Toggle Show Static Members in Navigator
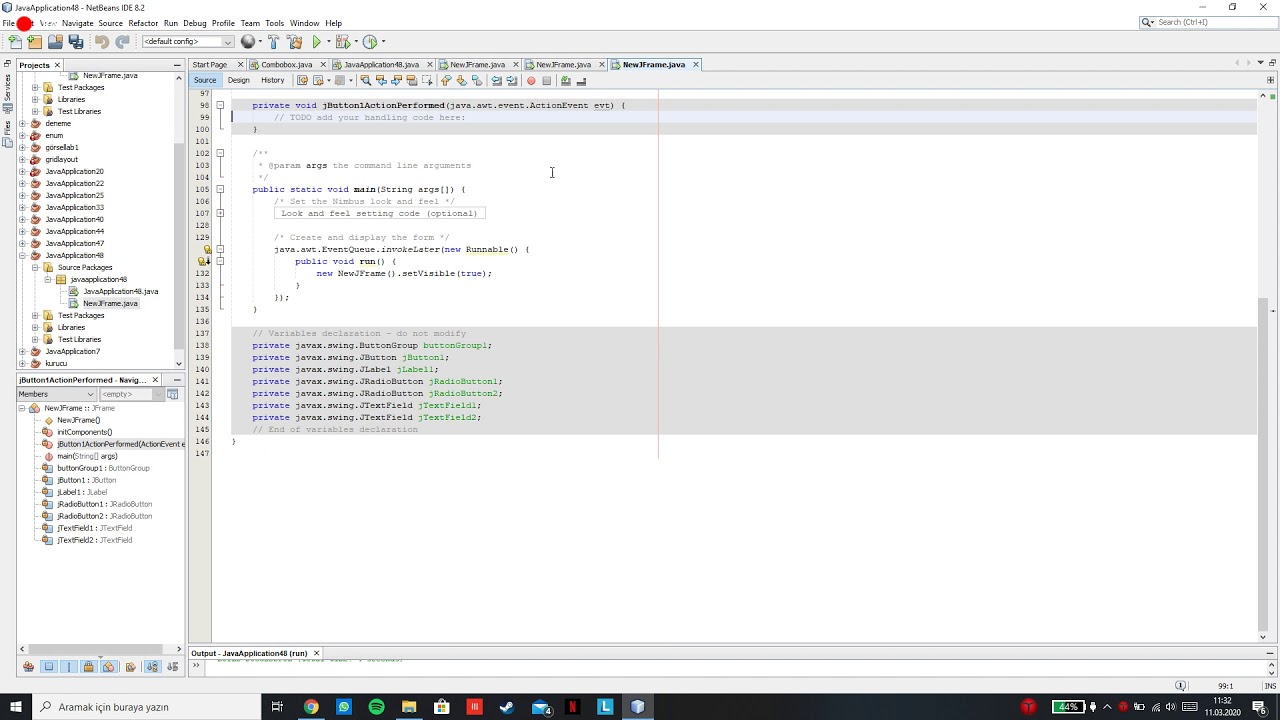1280x720 pixels. click(x=69, y=667)
